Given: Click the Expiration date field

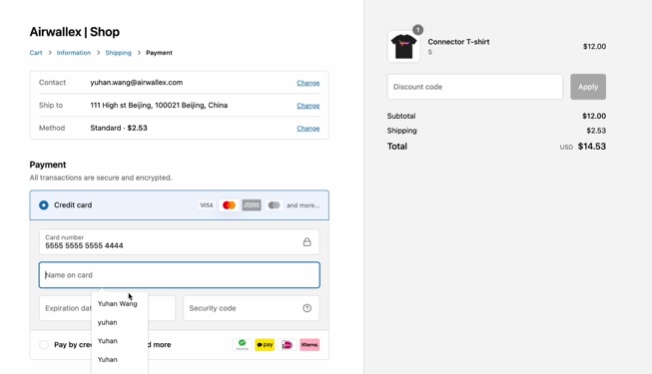Looking at the screenshot, I should (107, 308).
